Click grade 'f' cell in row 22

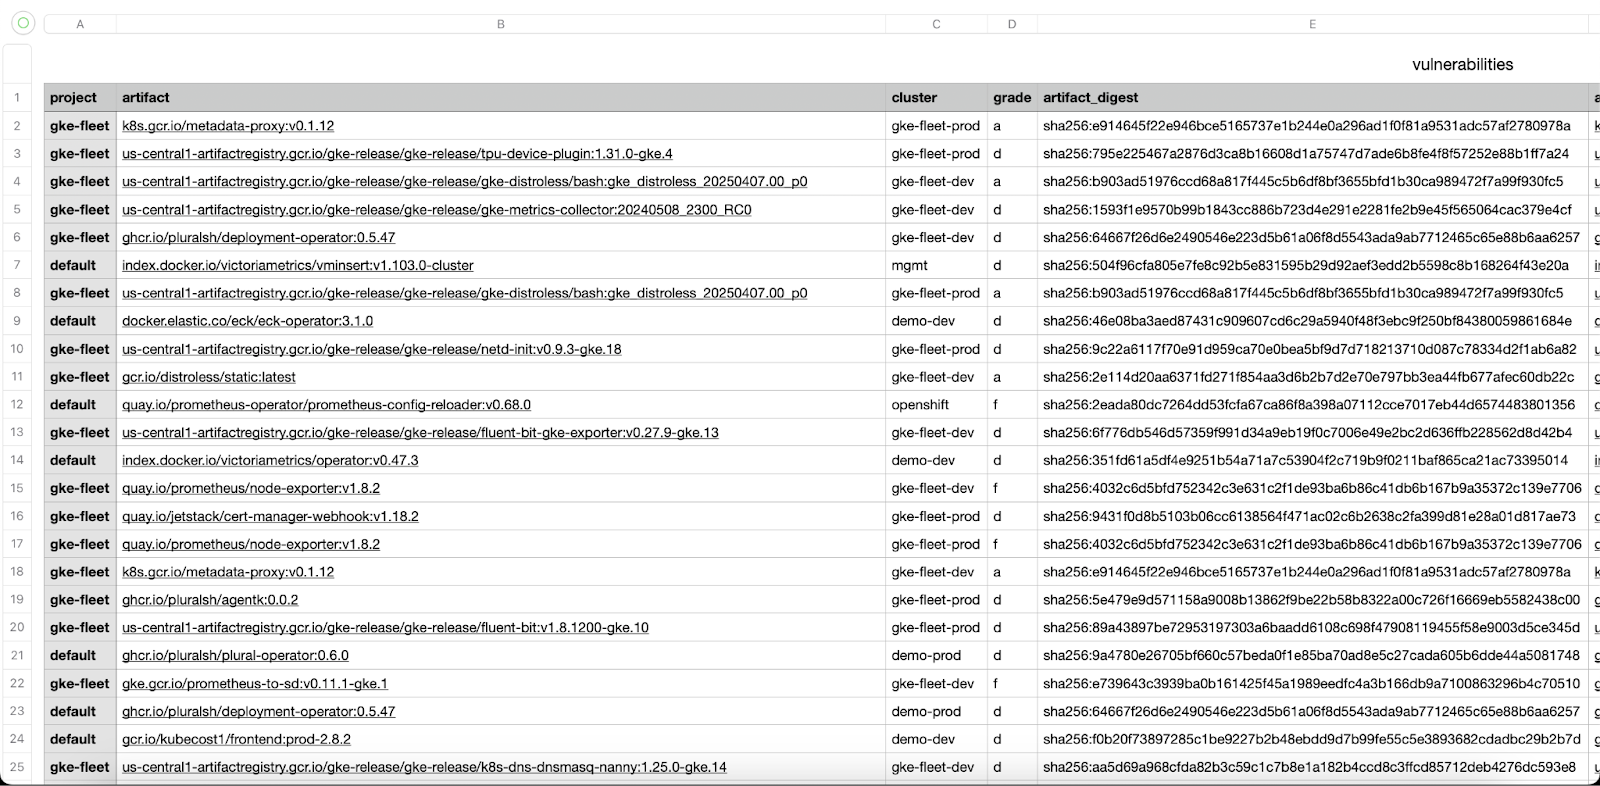coord(1012,684)
